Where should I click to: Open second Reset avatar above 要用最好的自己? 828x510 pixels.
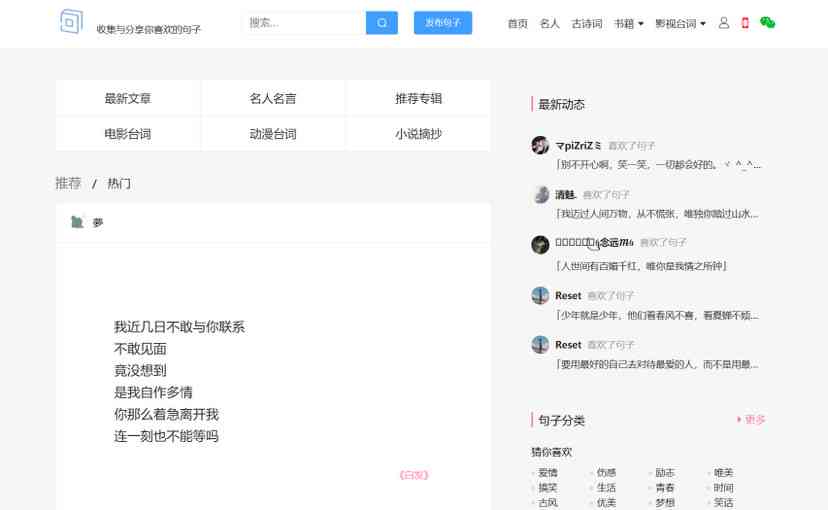tap(540, 345)
